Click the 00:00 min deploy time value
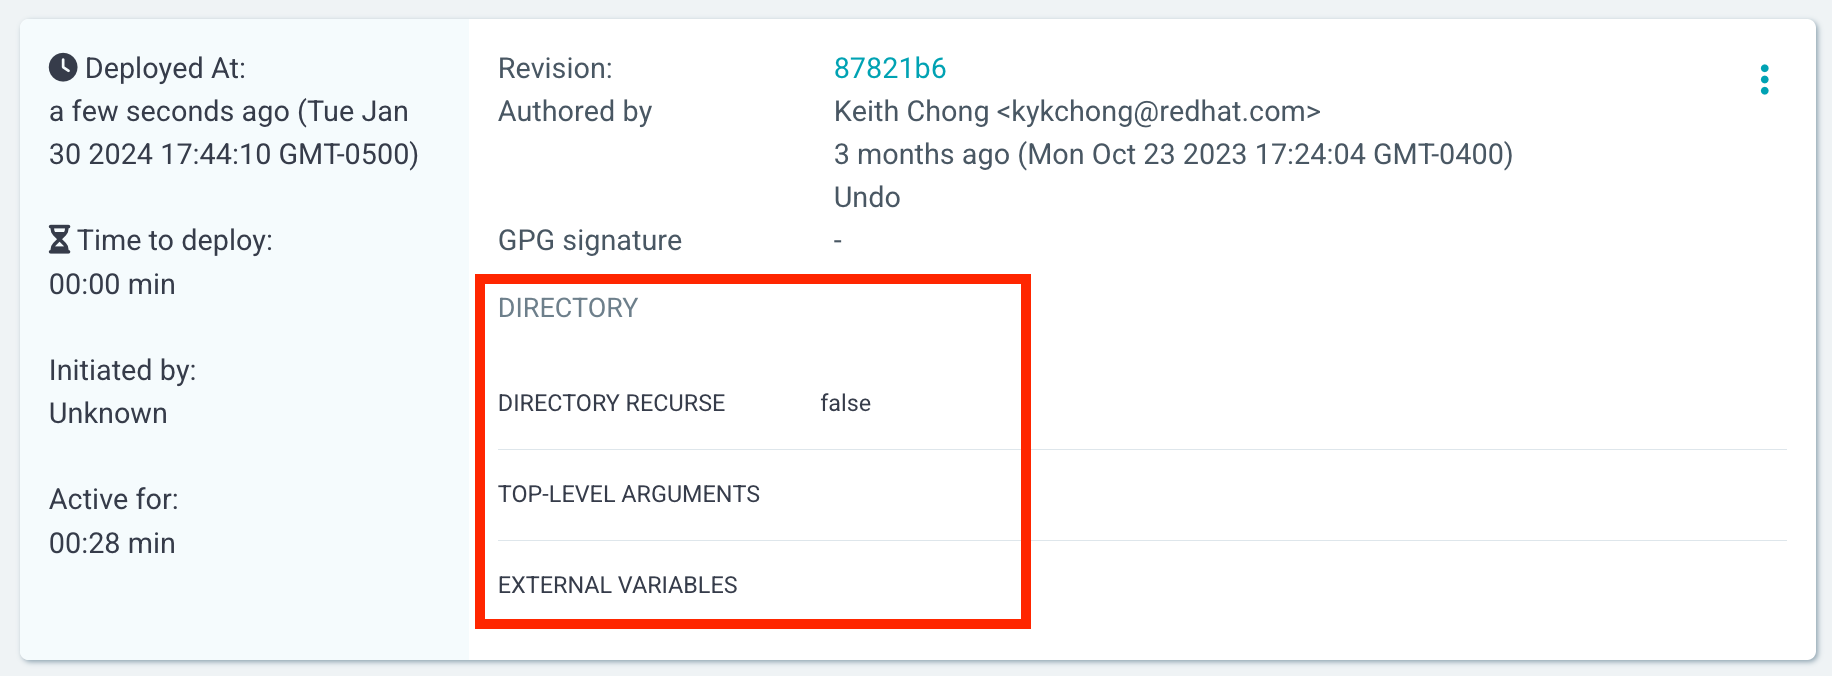 tap(112, 284)
